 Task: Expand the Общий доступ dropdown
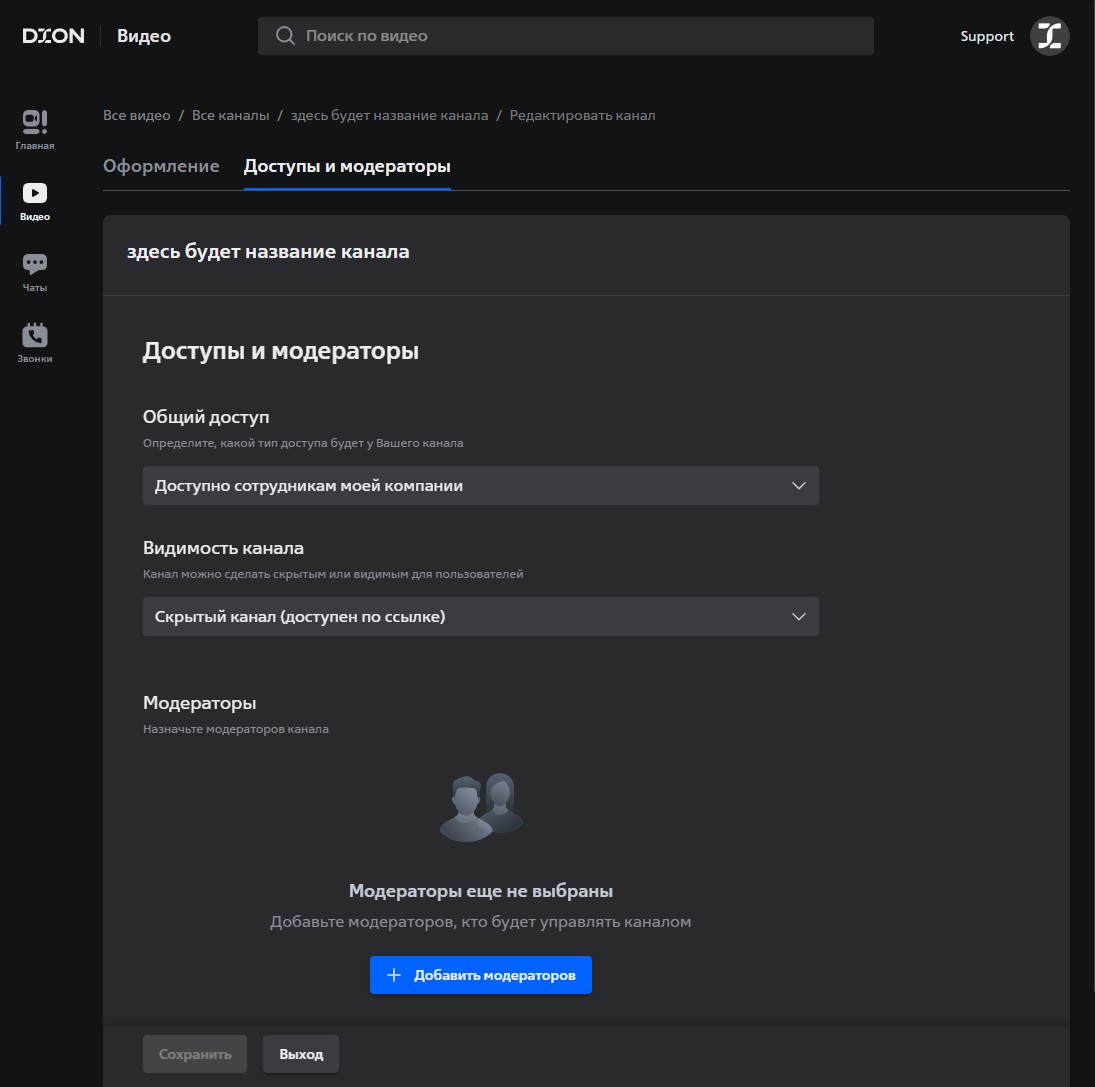(480, 485)
